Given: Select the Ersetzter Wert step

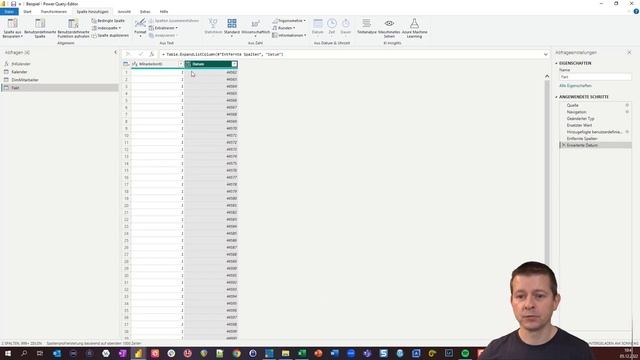Looking at the screenshot, I should point(579,125).
